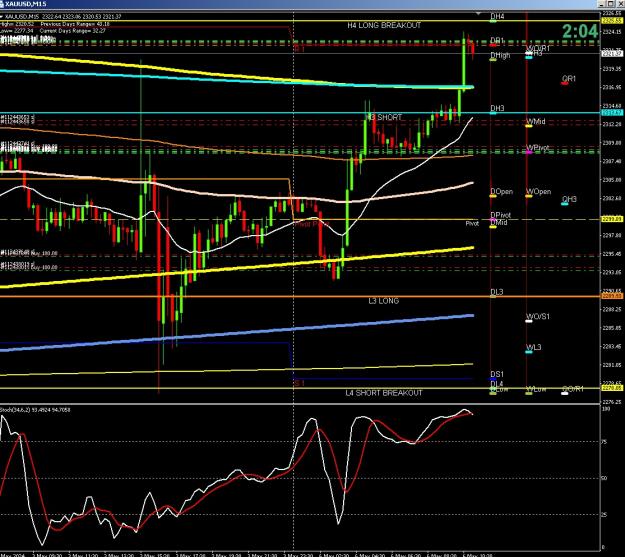Click the WOpen level marker

[539, 192]
